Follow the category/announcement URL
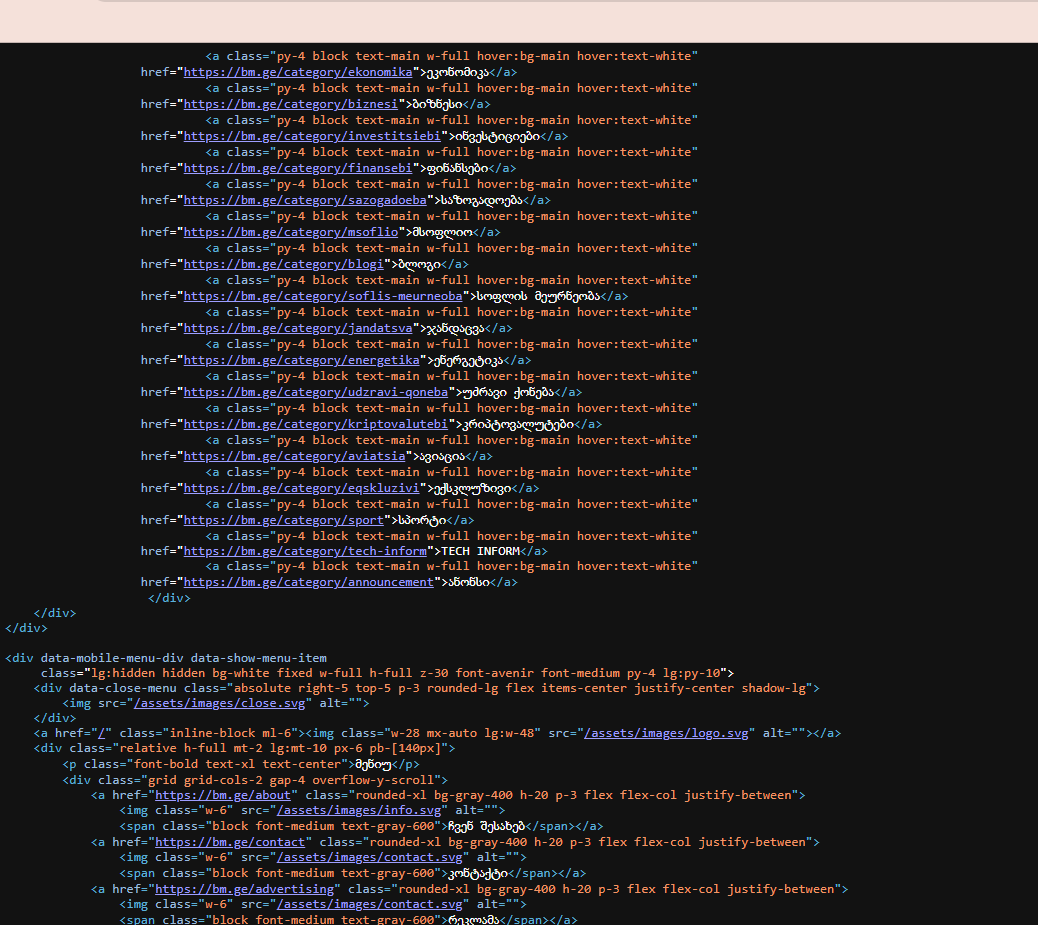This screenshot has height=925, width=1038. click(x=309, y=582)
